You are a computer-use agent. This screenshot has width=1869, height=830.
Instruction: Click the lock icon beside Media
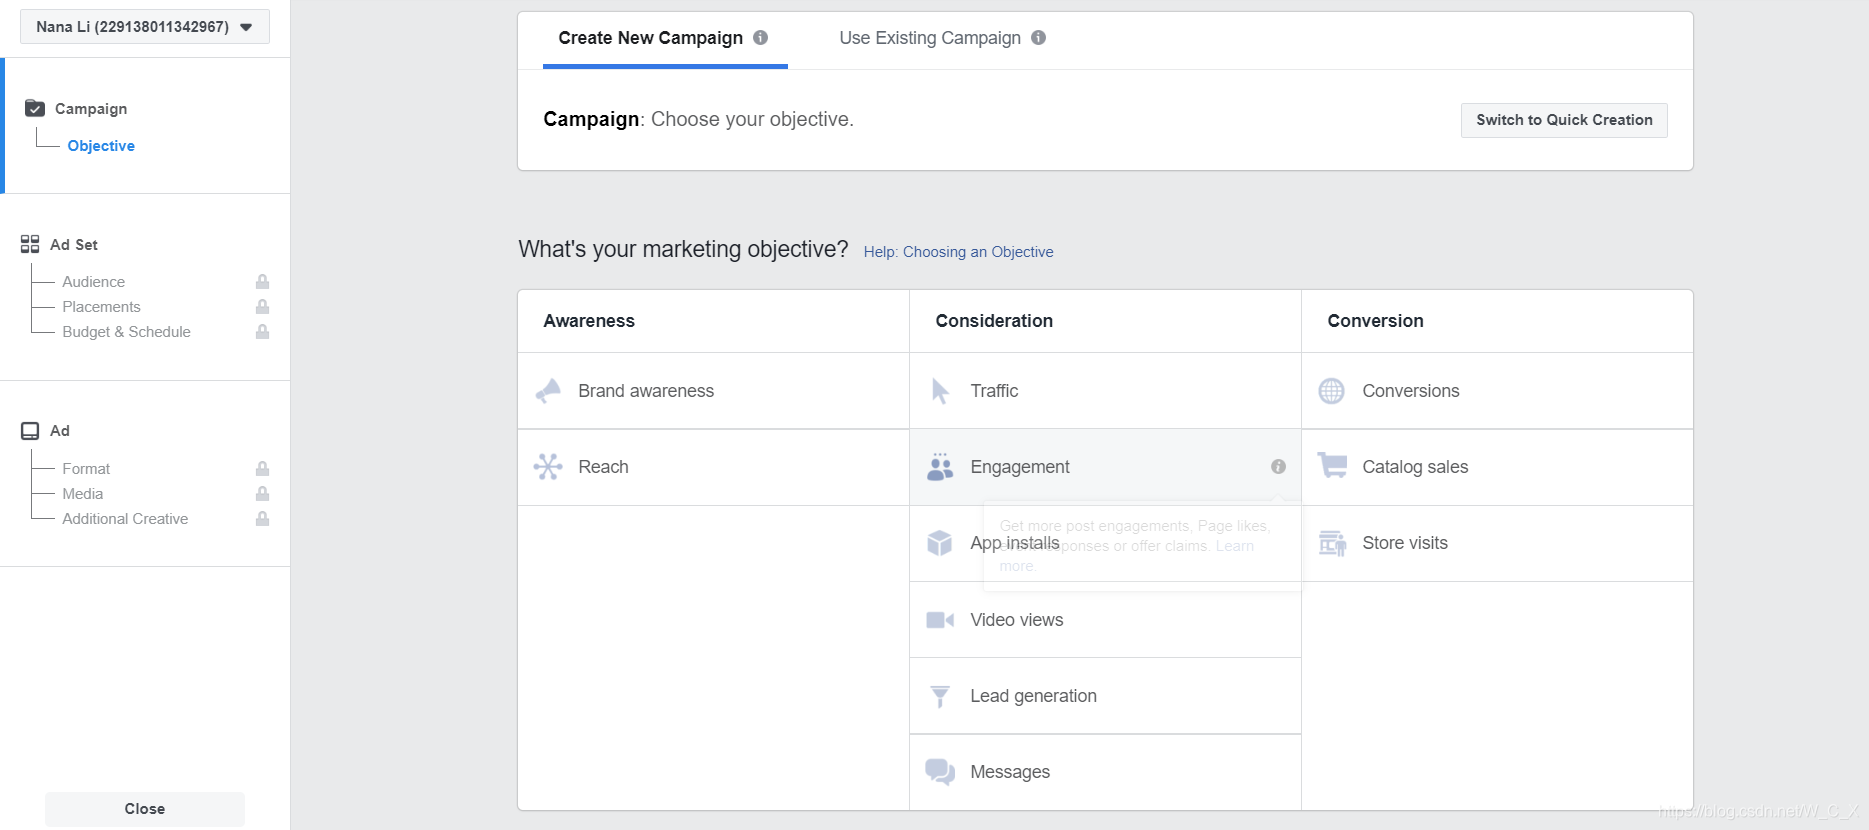click(262, 493)
